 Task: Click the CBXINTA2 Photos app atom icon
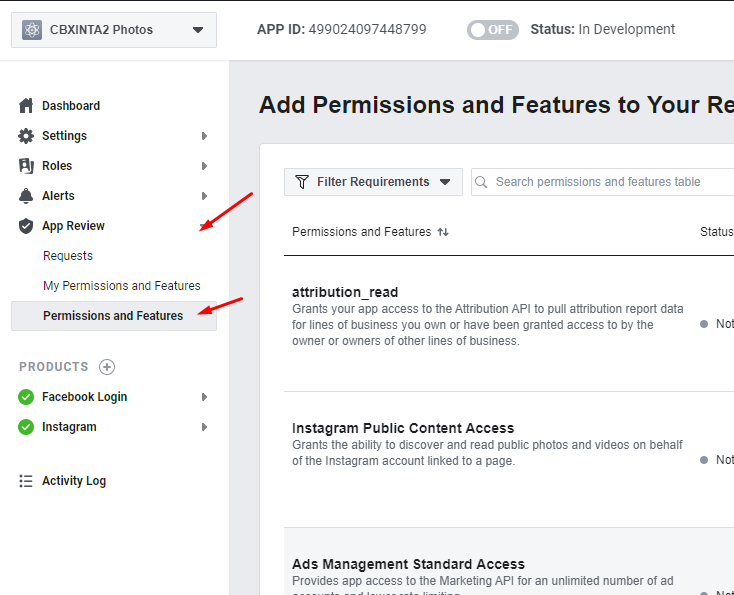pos(32,30)
